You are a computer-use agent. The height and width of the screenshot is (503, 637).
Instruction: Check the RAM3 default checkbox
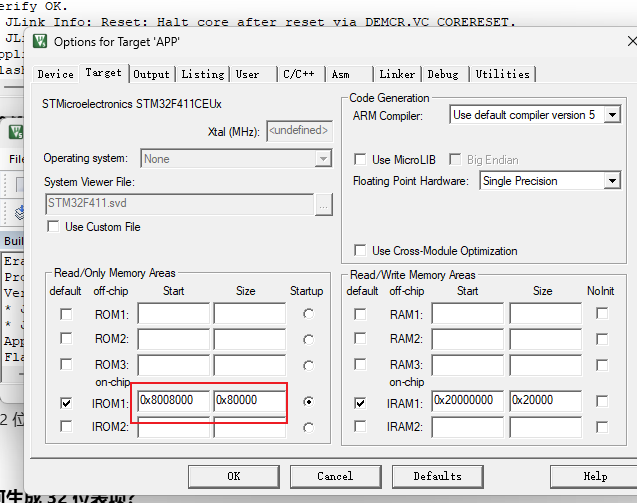[360, 364]
